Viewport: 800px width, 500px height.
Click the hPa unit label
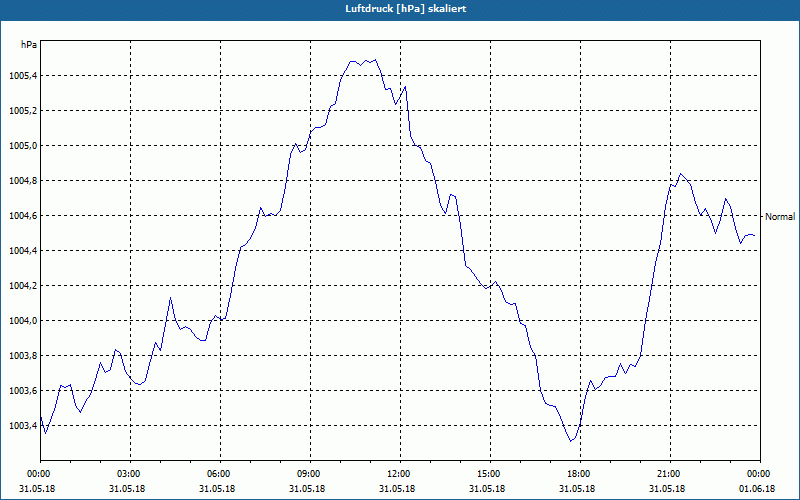click(x=29, y=45)
